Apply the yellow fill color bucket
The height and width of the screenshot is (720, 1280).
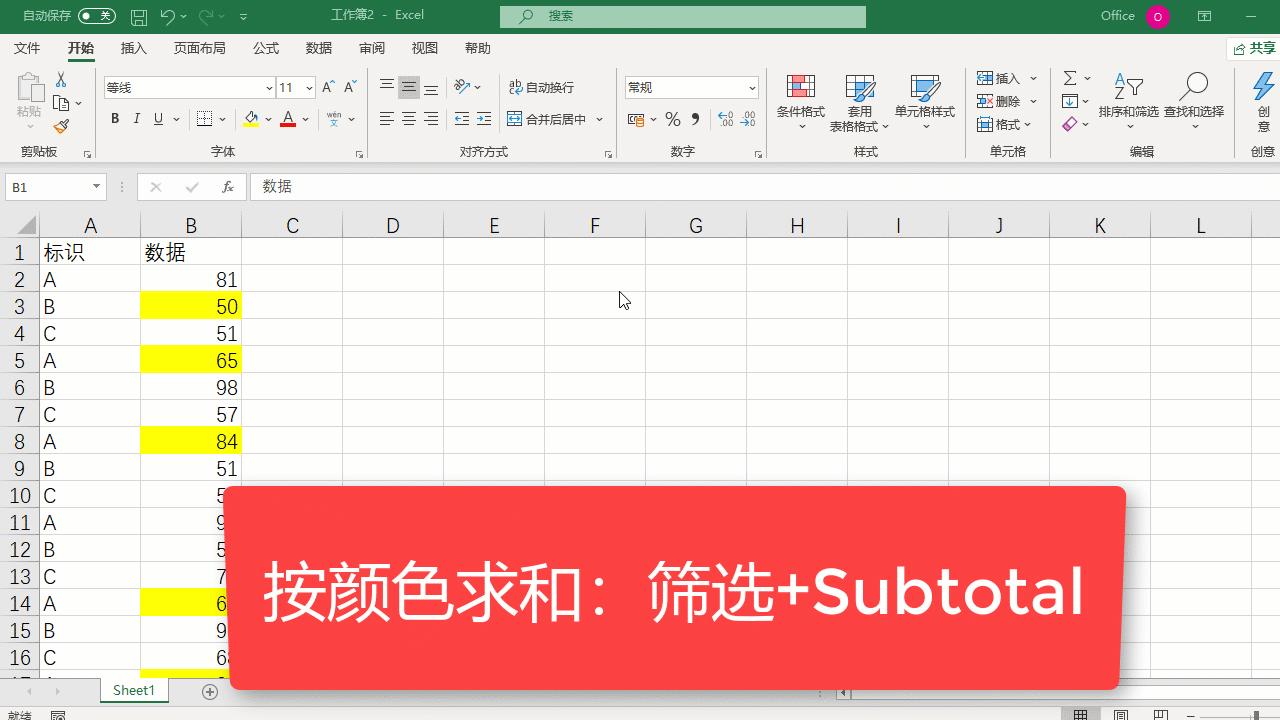click(251, 119)
